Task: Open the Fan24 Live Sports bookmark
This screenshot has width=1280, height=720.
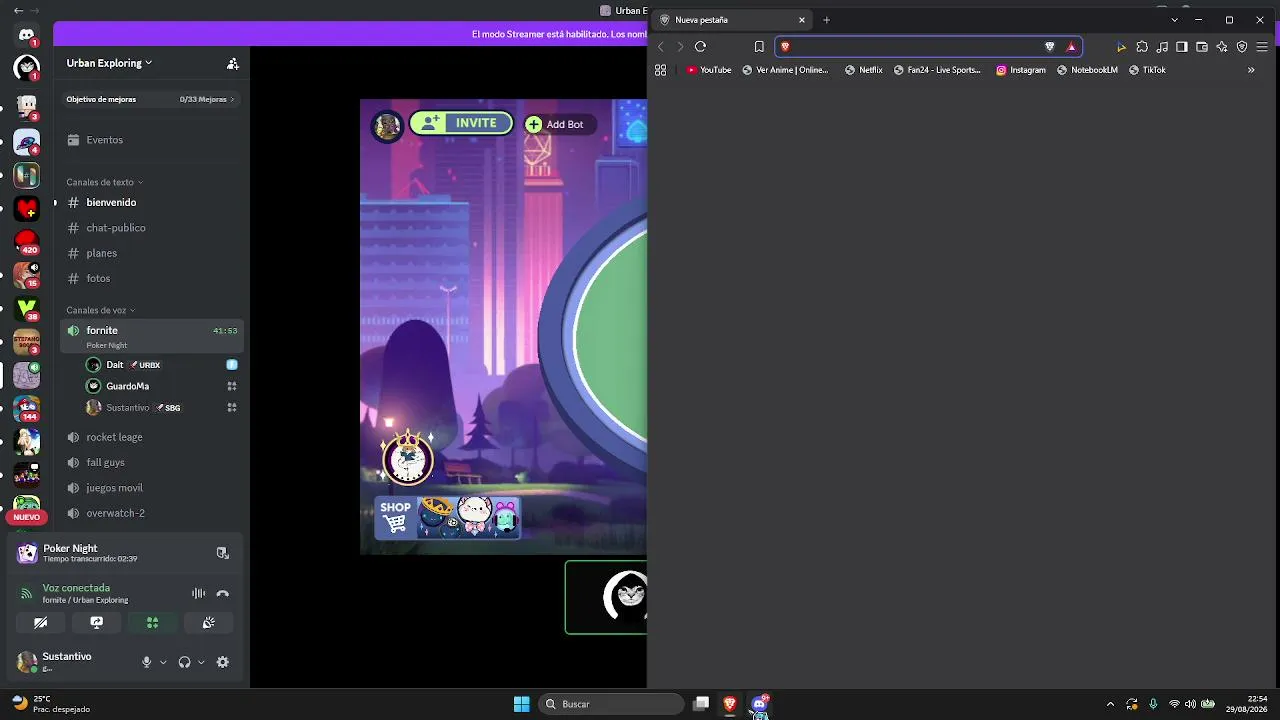Action: click(937, 70)
